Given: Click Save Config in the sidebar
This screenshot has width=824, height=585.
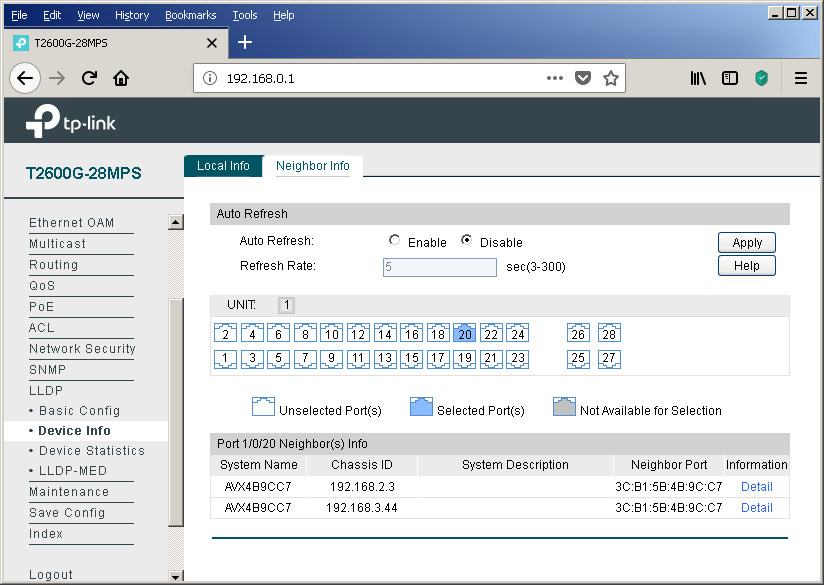Looking at the screenshot, I should tap(67, 513).
